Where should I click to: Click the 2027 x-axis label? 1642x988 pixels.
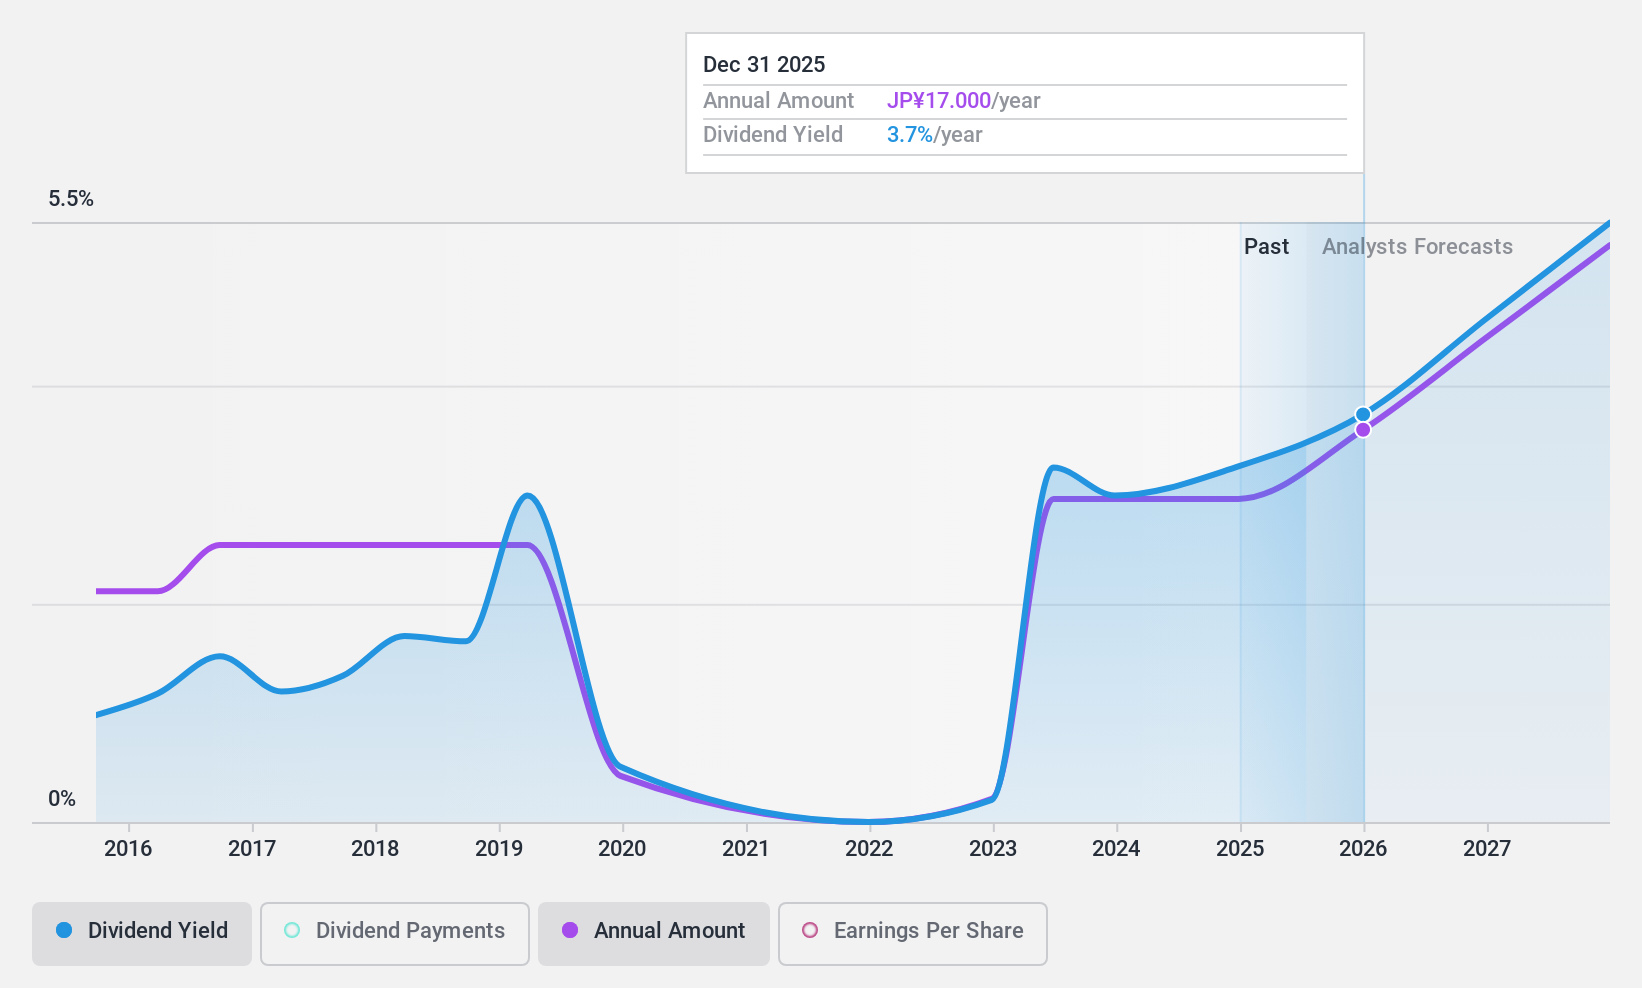(1487, 849)
